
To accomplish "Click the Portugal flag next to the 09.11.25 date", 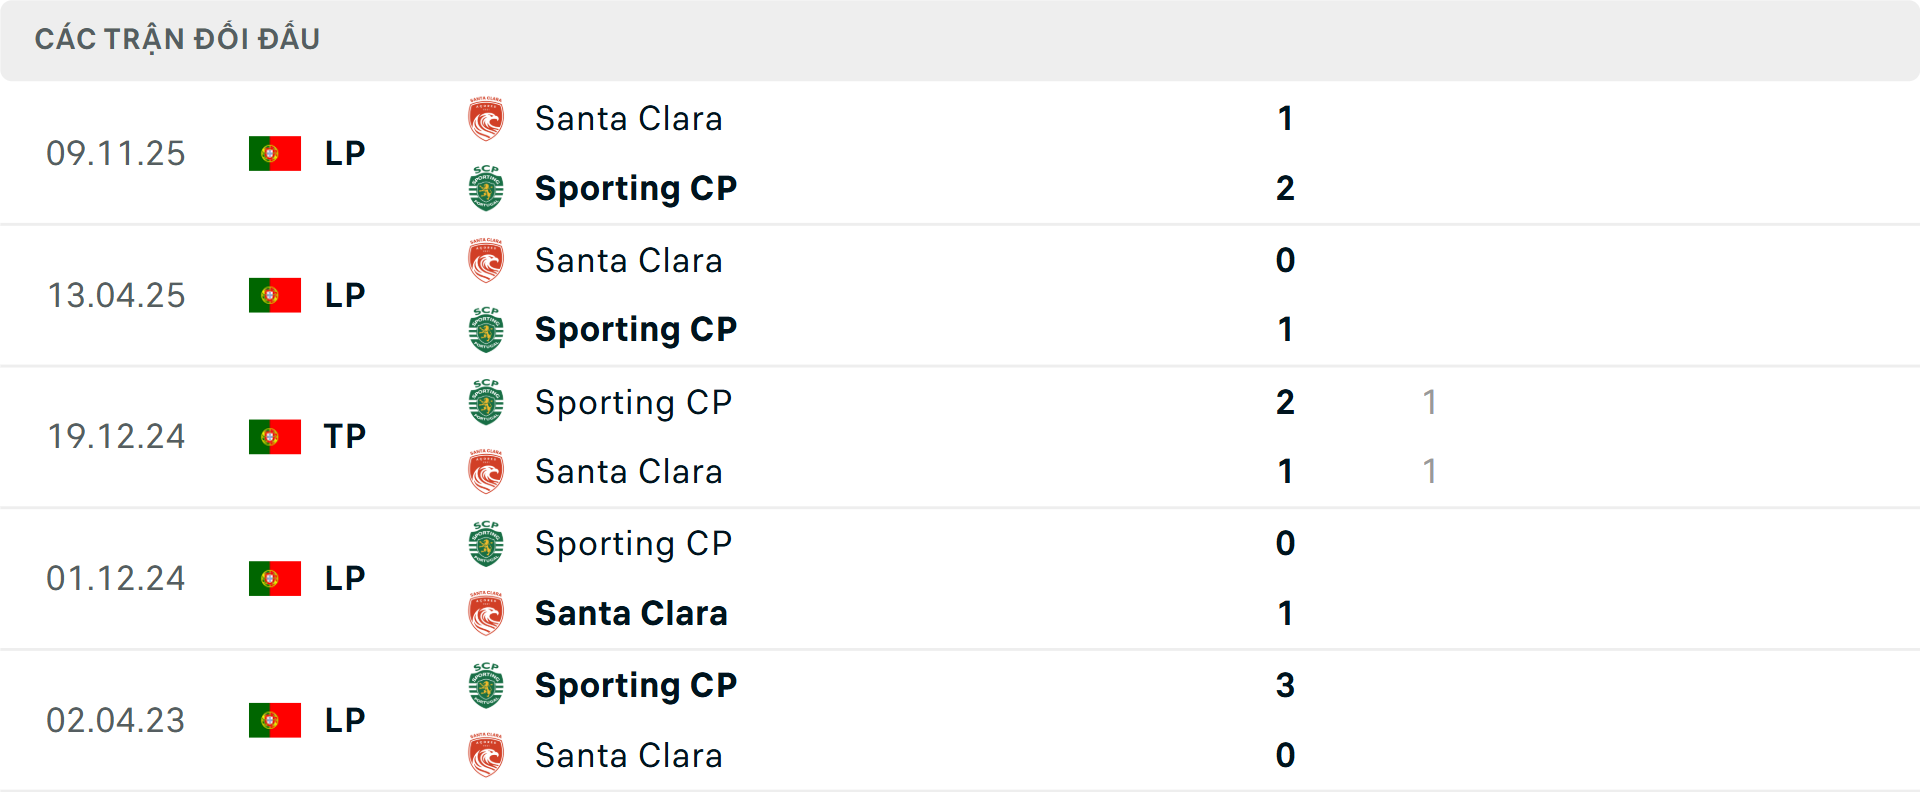I will click(x=274, y=153).
